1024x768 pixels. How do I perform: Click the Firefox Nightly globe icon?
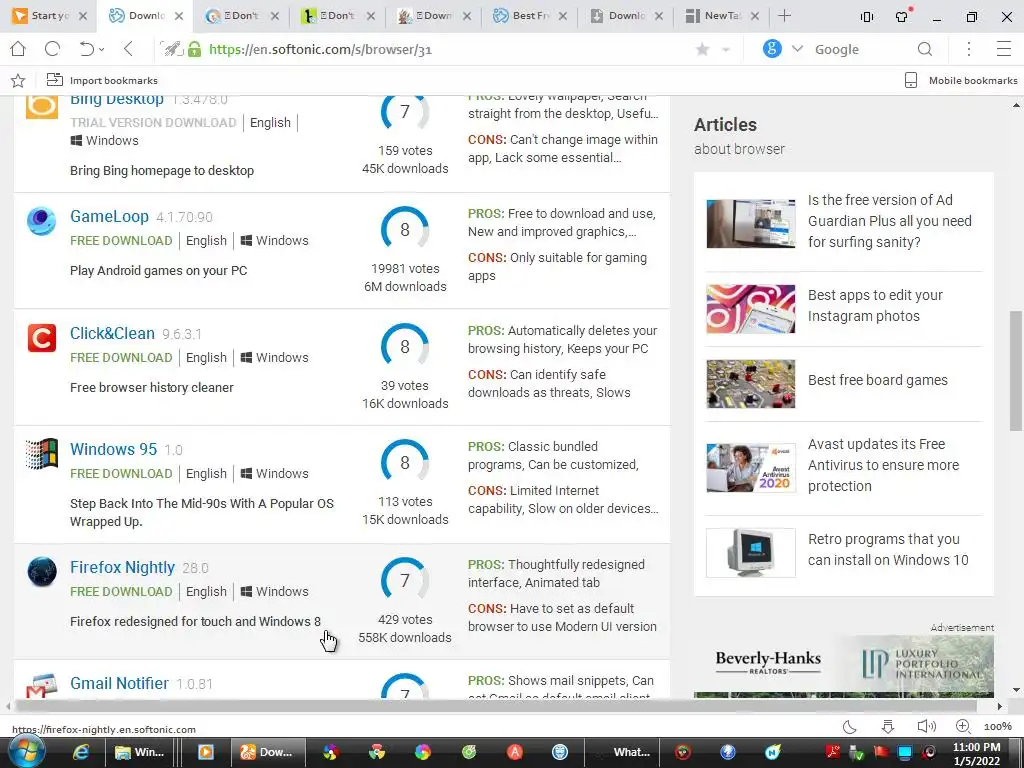pyautogui.click(x=41, y=571)
